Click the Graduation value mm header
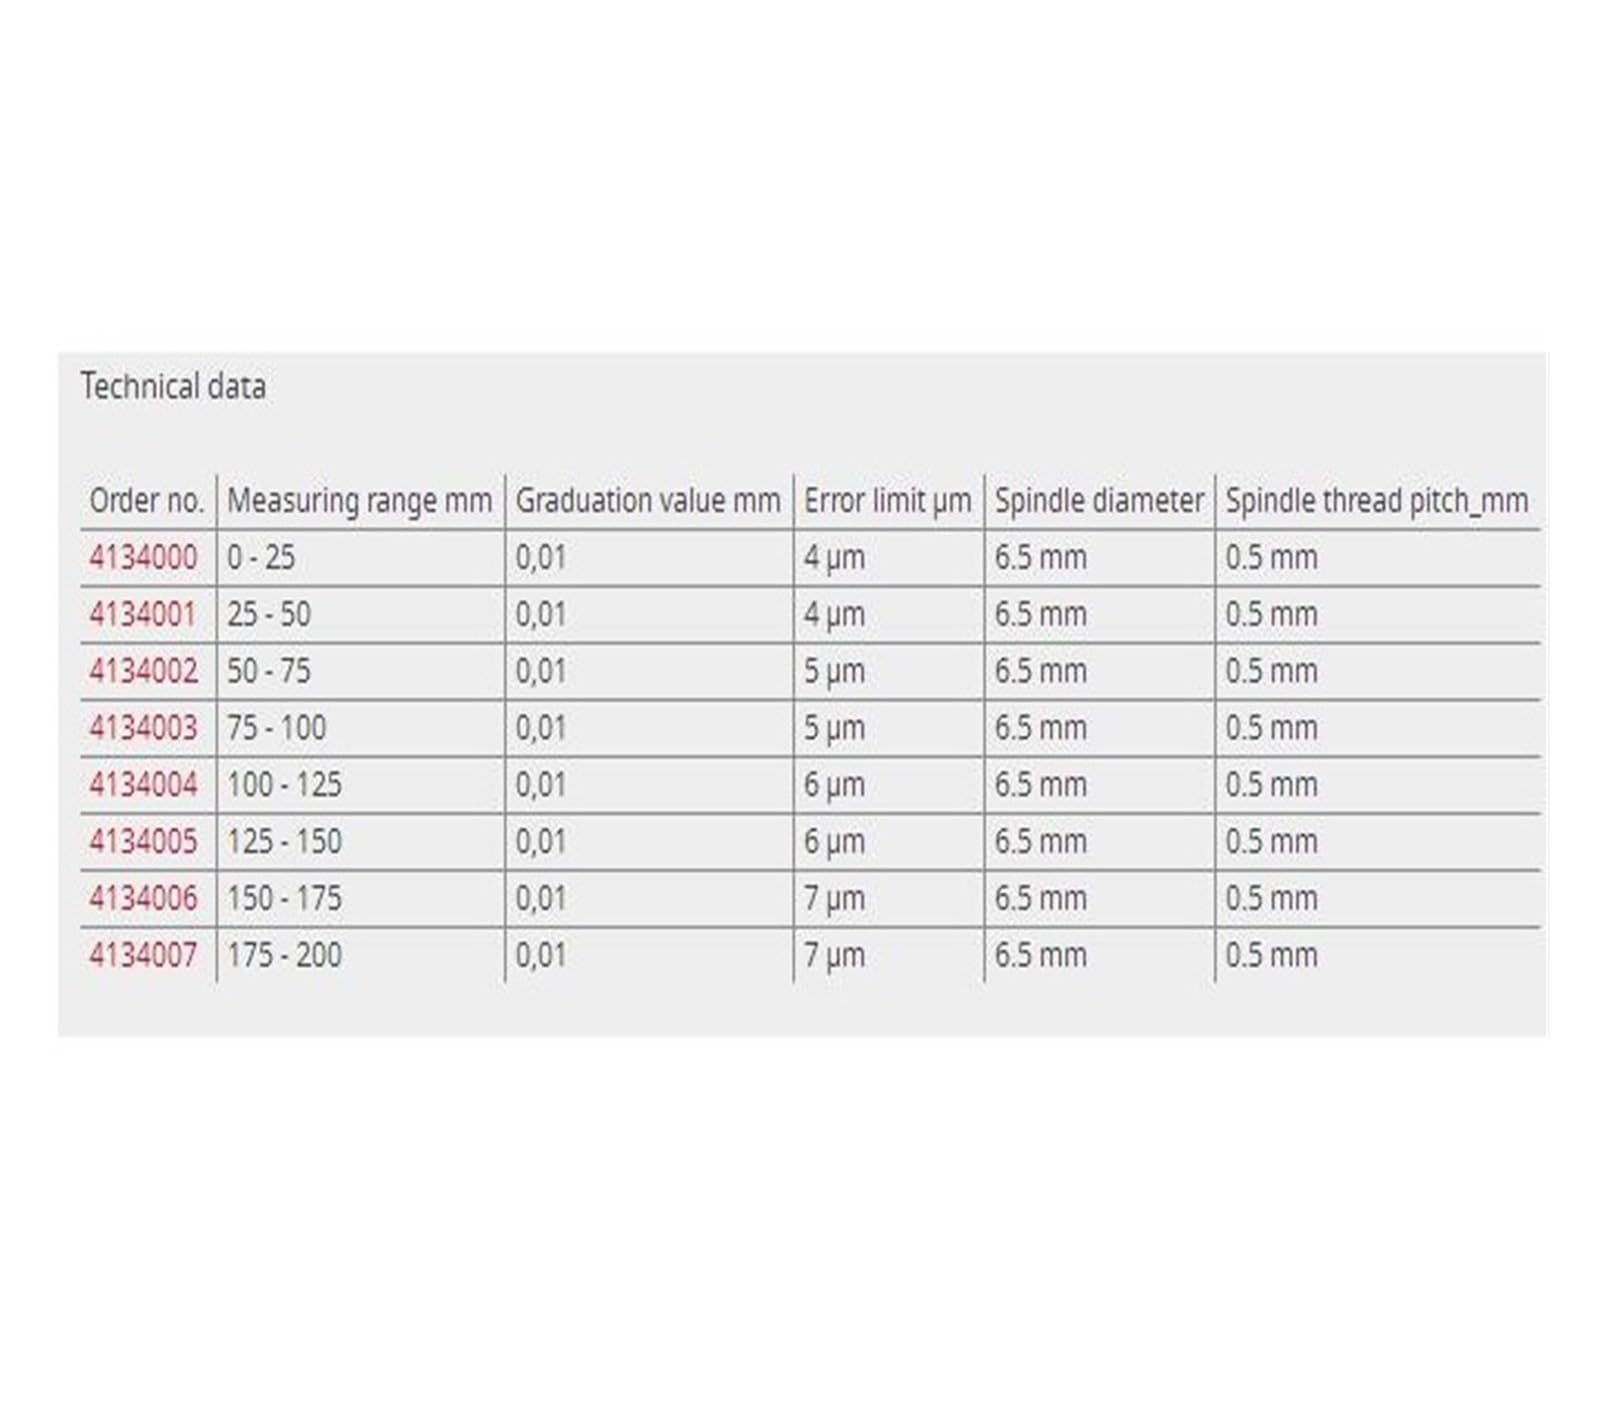 (648, 501)
